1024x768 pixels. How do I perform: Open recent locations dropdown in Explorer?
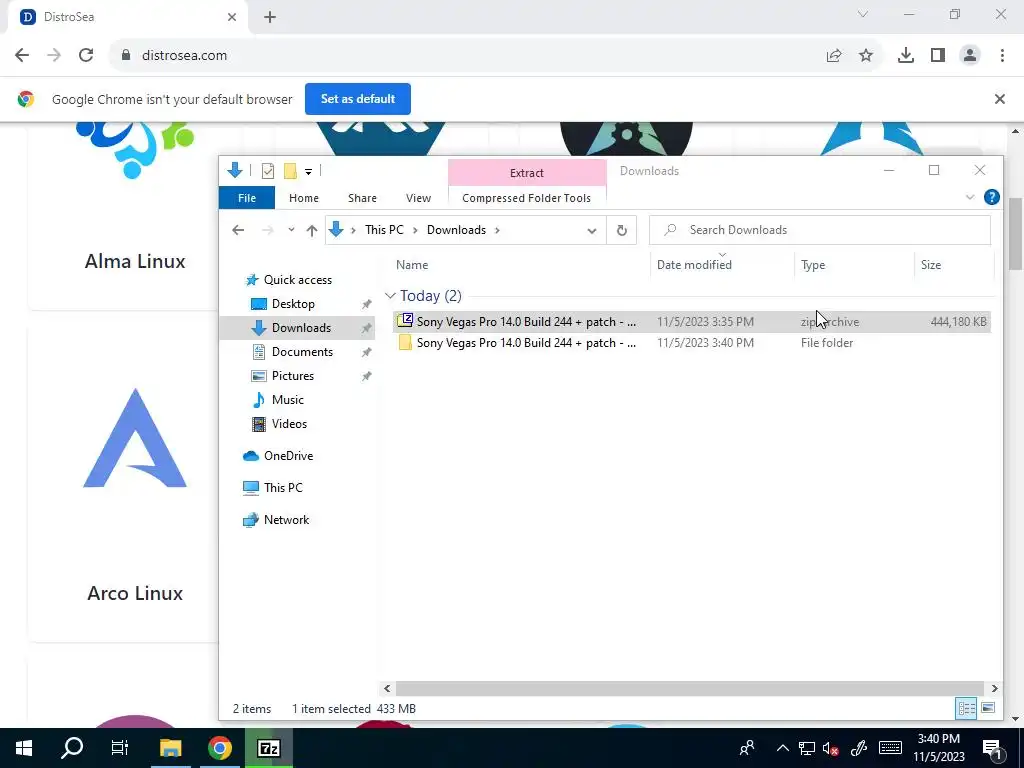[291, 230]
